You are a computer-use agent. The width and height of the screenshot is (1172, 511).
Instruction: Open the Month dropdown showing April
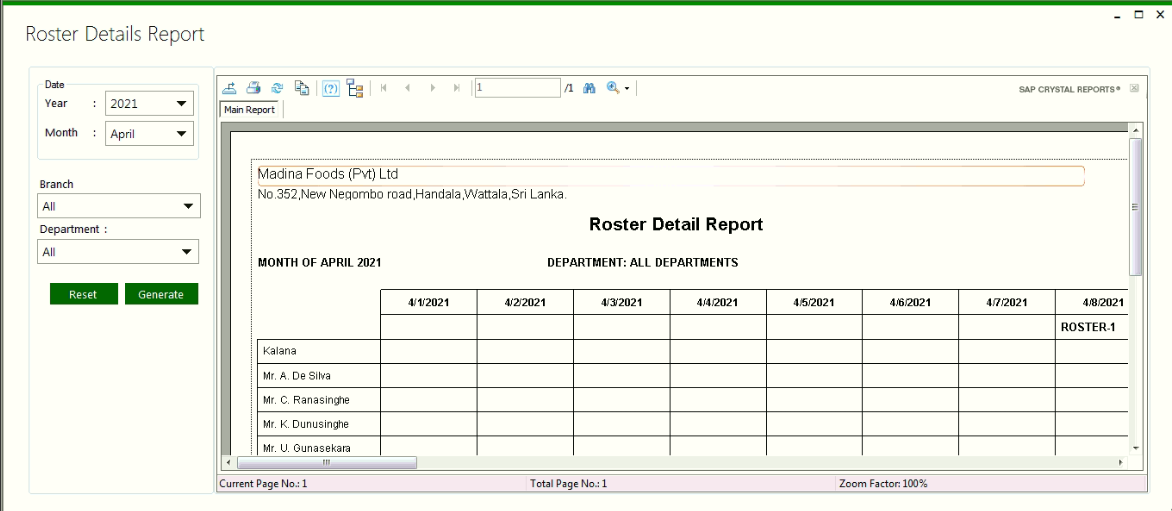pos(150,134)
